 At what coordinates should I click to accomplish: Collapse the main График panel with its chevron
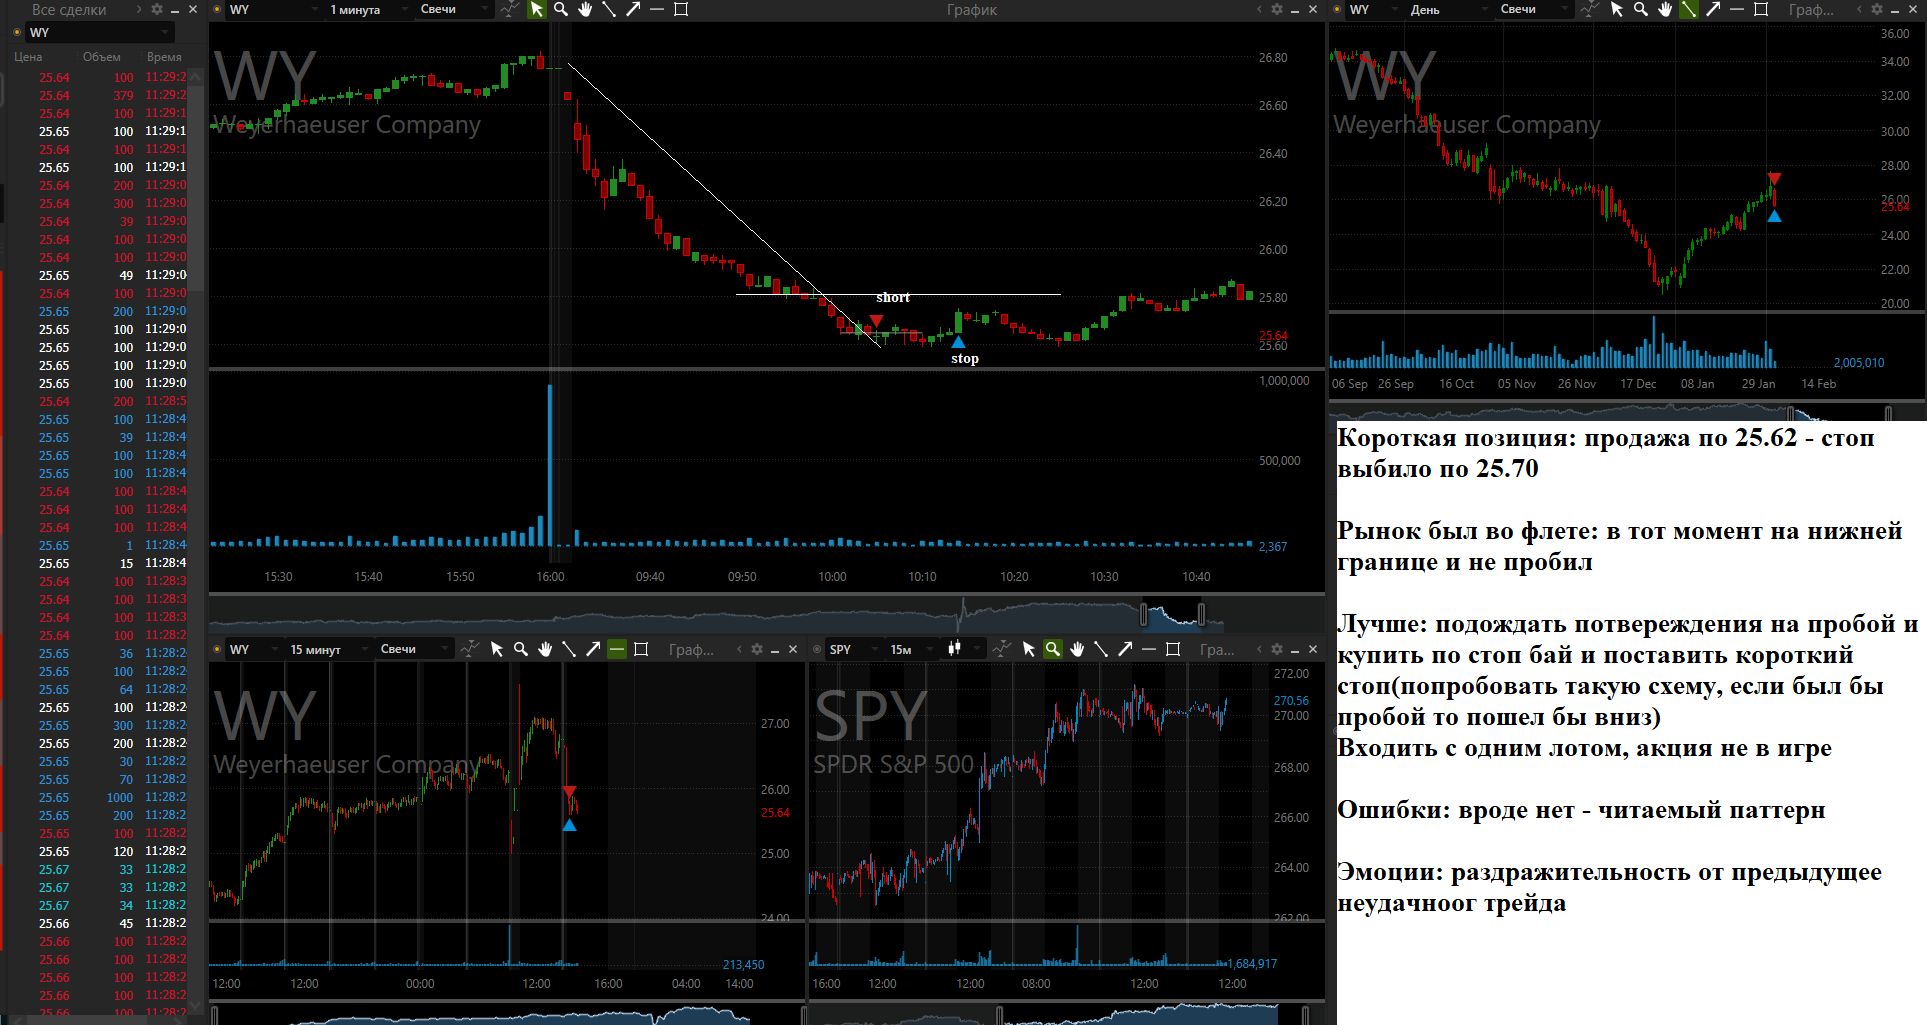click(x=1259, y=9)
